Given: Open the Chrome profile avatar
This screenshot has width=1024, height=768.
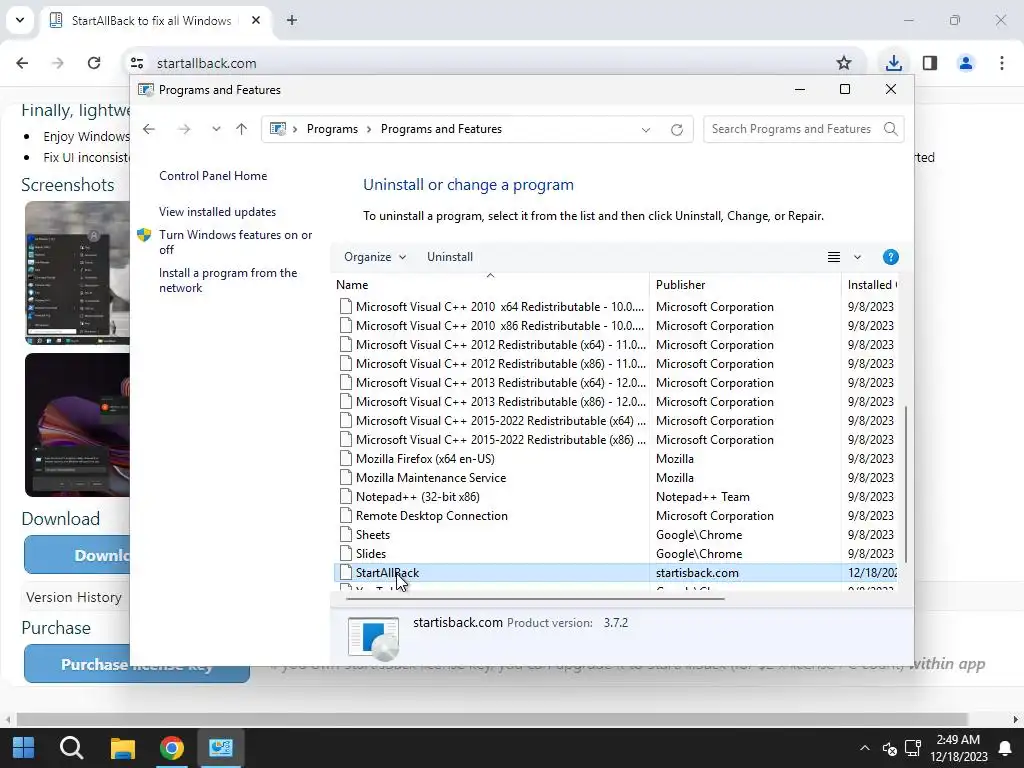Looking at the screenshot, I should pyautogui.click(x=965, y=63).
